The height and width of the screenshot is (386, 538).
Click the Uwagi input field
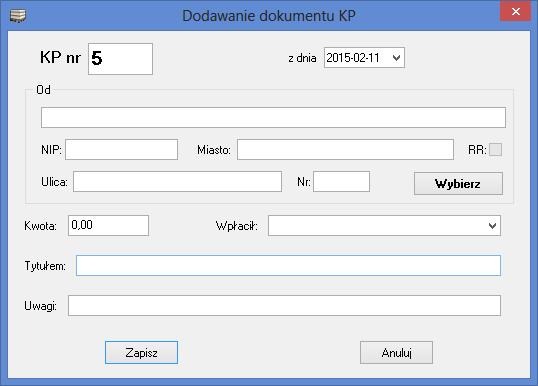(x=284, y=305)
